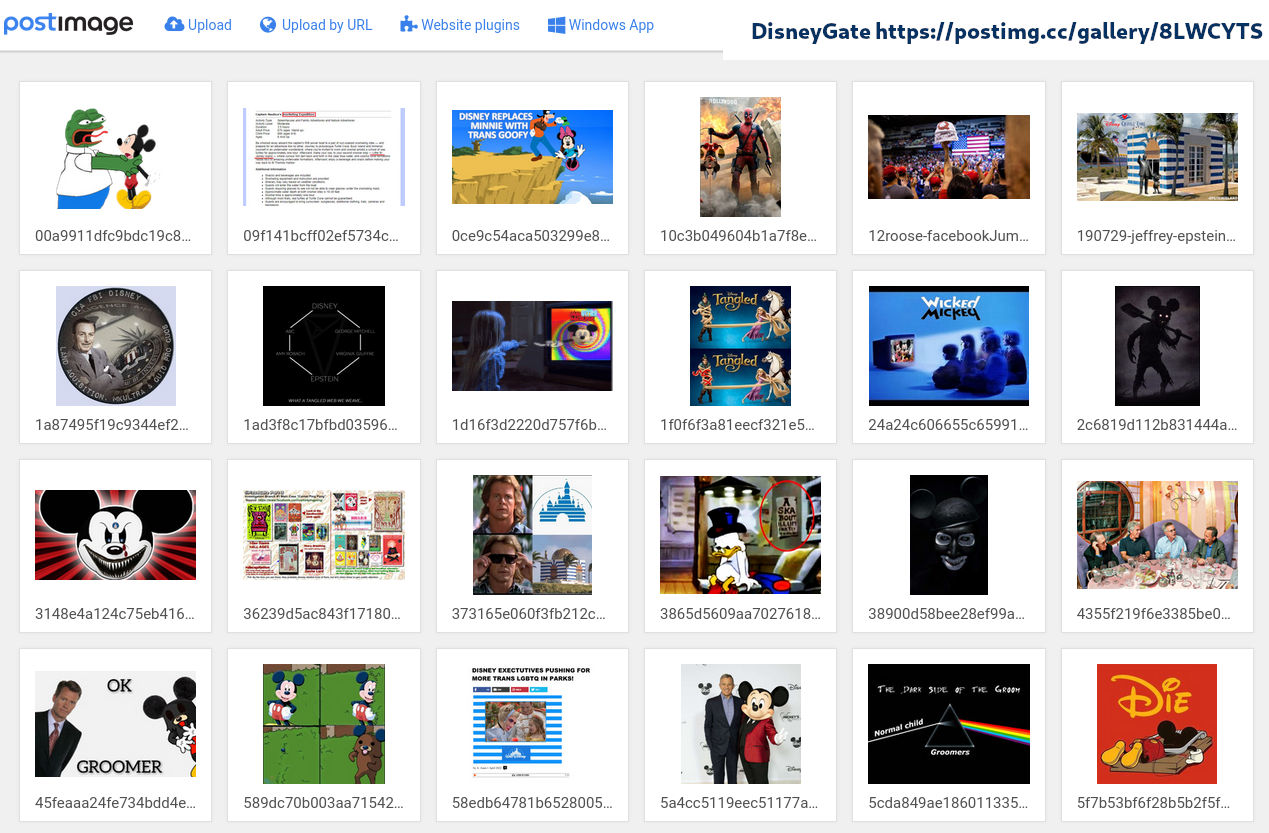The height and width of the screenshot is (833, 1269).
Task: Open the man posing with Mickey thumbnail
Action: pyautogui.click(x=740, y=724)
